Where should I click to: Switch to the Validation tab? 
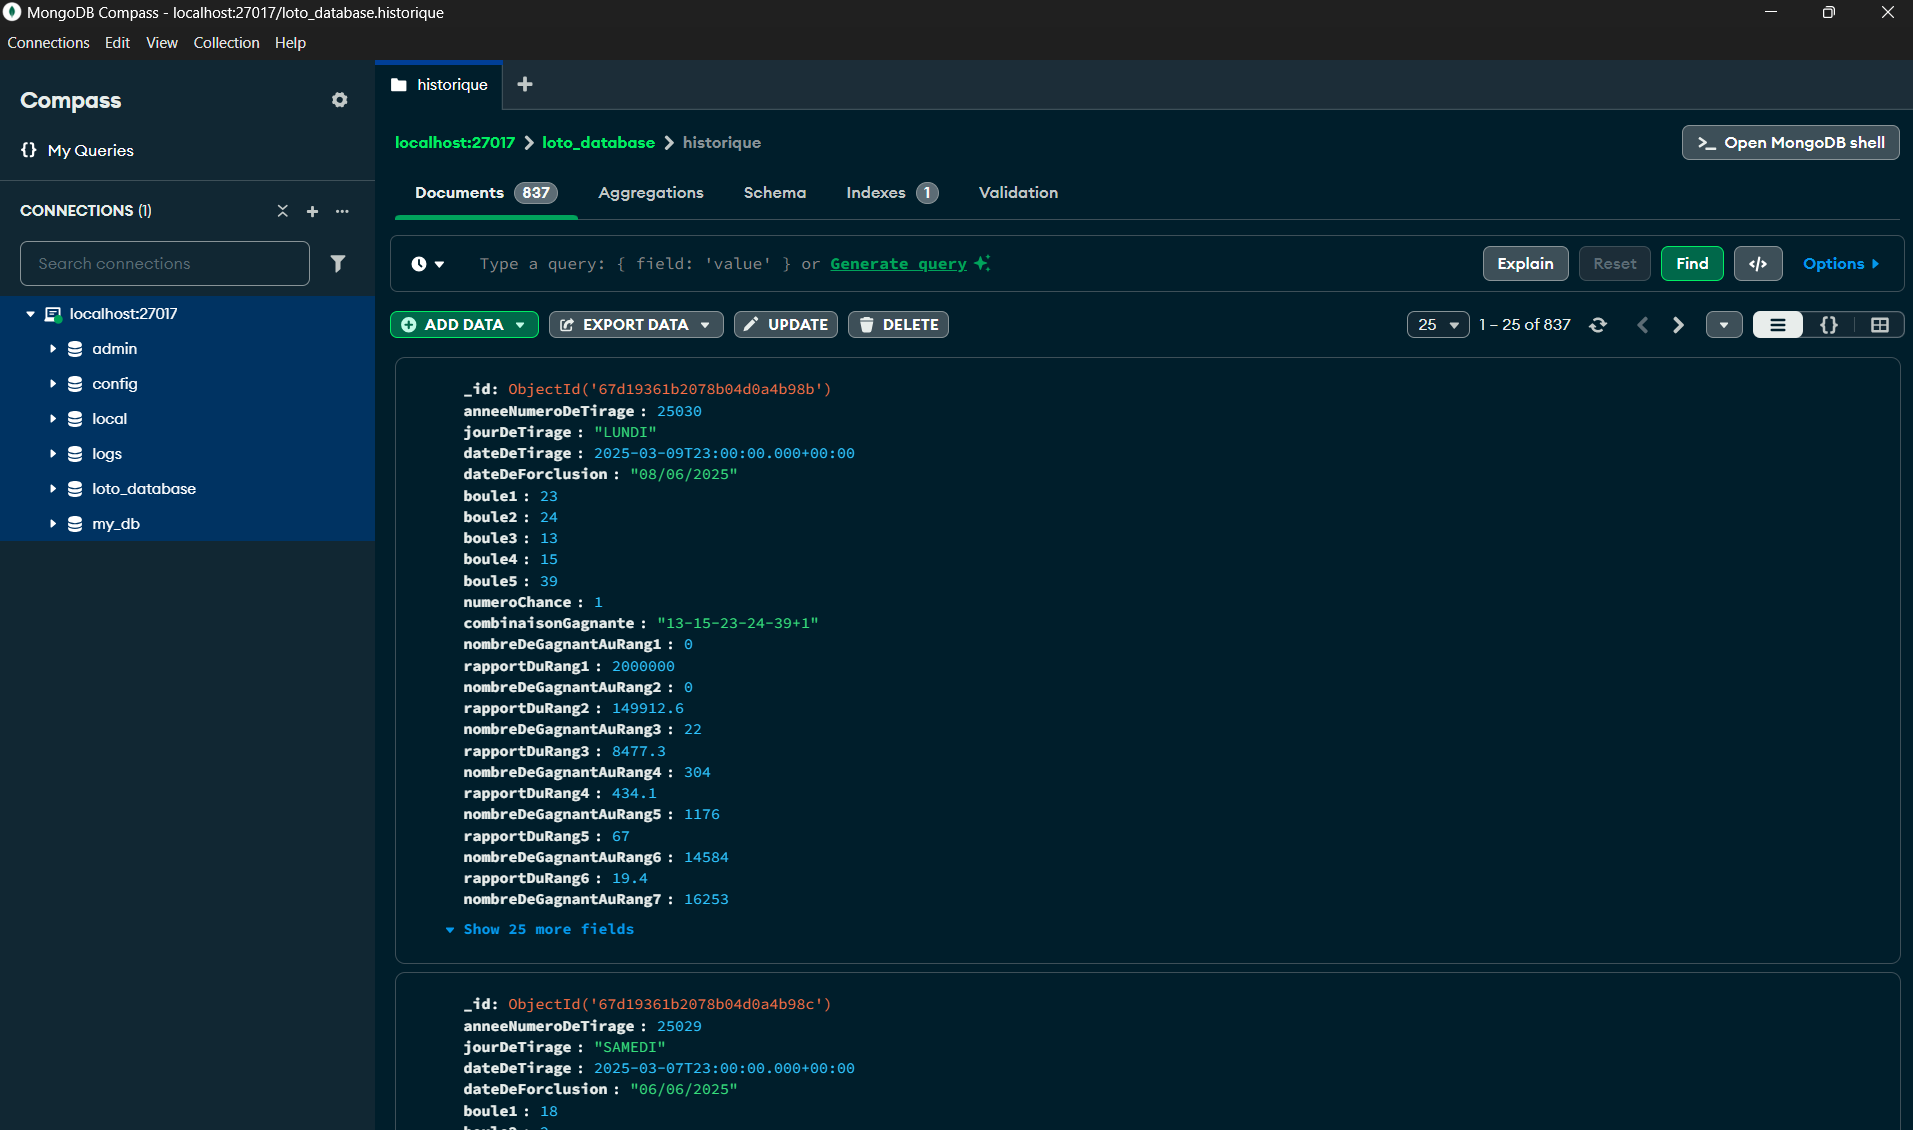[x=1018, y=193]
